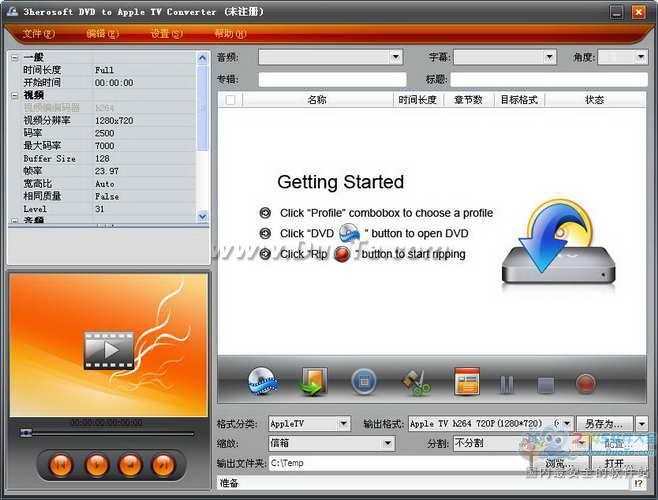This screenshot has height=500, width=658.
Task: Click the 开始时间 value 00:00:00
Action: (114, 83)
